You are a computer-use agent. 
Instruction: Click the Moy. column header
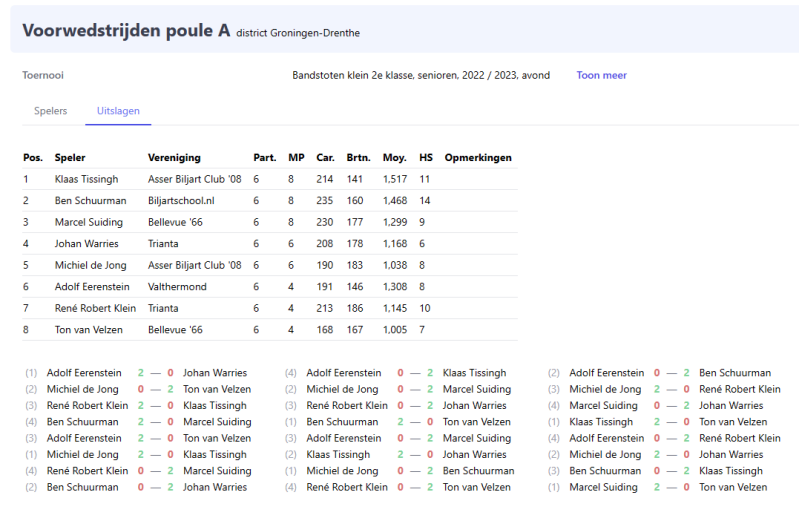click(x=394, y=157)
